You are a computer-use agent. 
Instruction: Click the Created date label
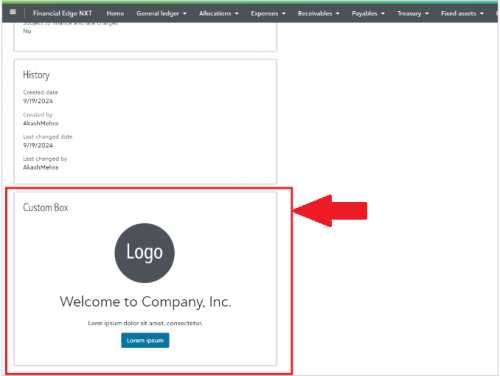pyautogui.click(x=40, y=92)
